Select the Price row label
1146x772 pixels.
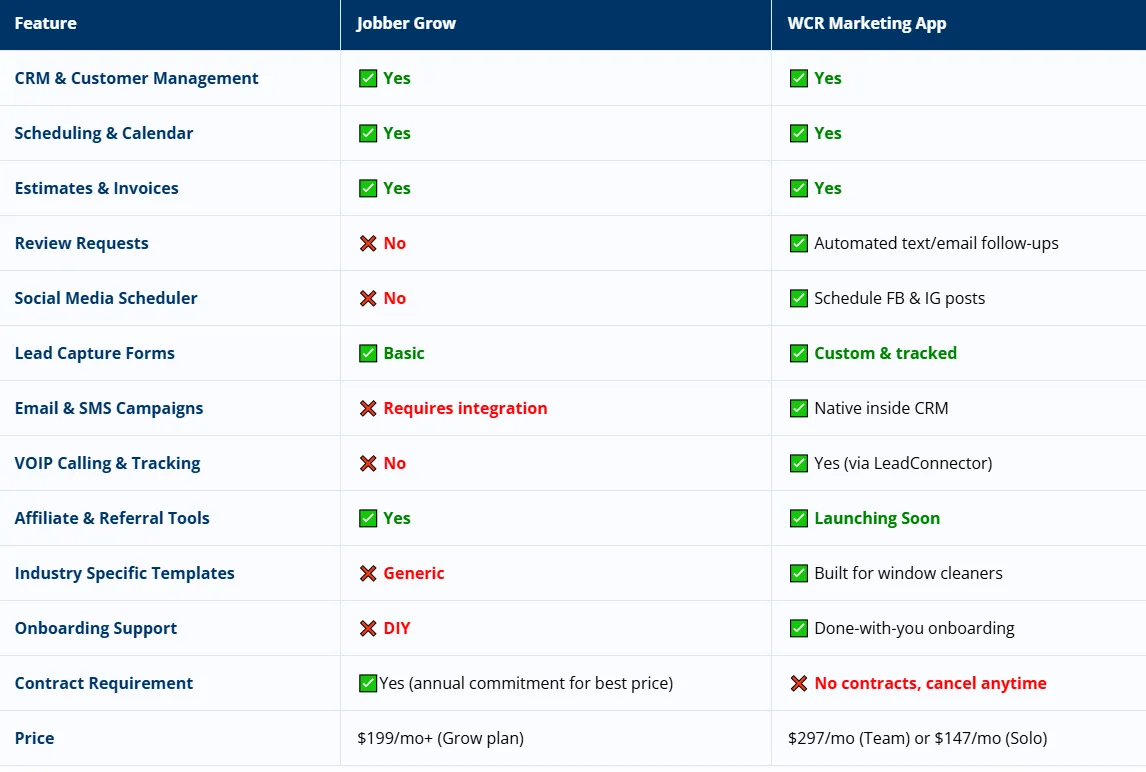[34, 738]
